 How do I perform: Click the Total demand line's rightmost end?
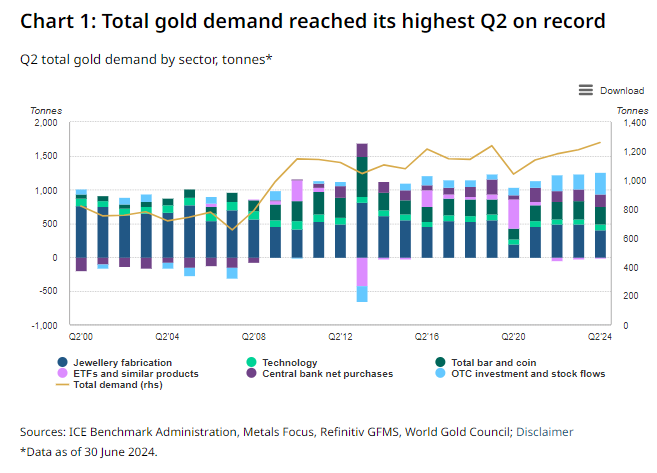[600, 142]
